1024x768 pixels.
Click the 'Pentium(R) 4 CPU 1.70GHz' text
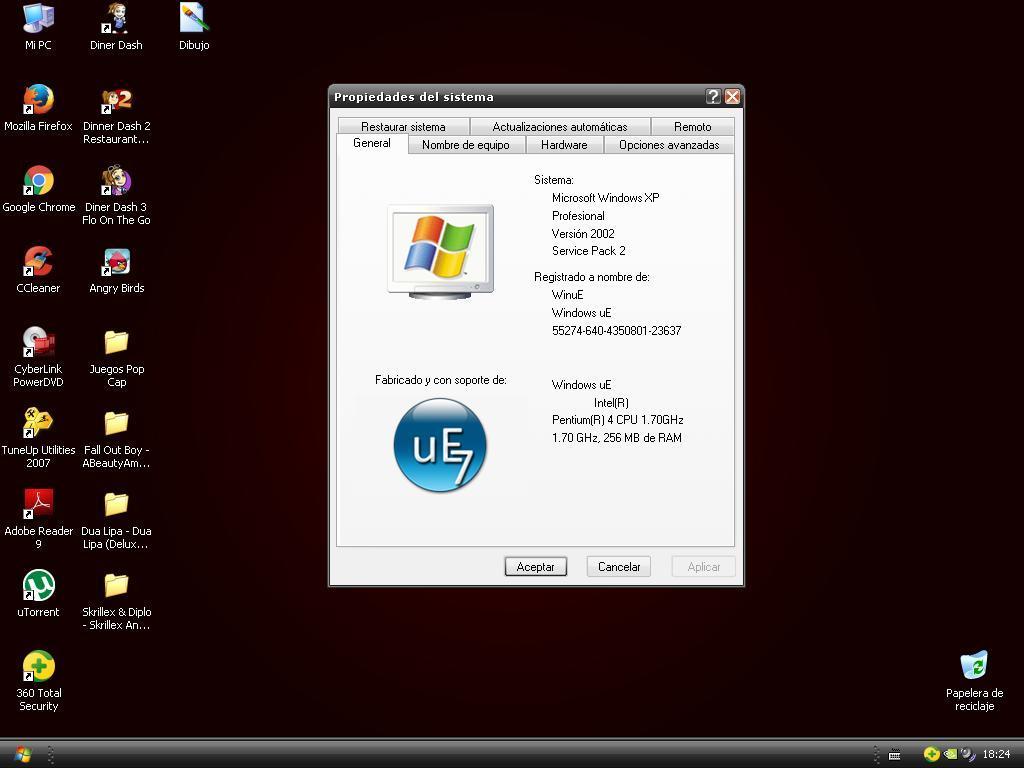tap(618, 420)
